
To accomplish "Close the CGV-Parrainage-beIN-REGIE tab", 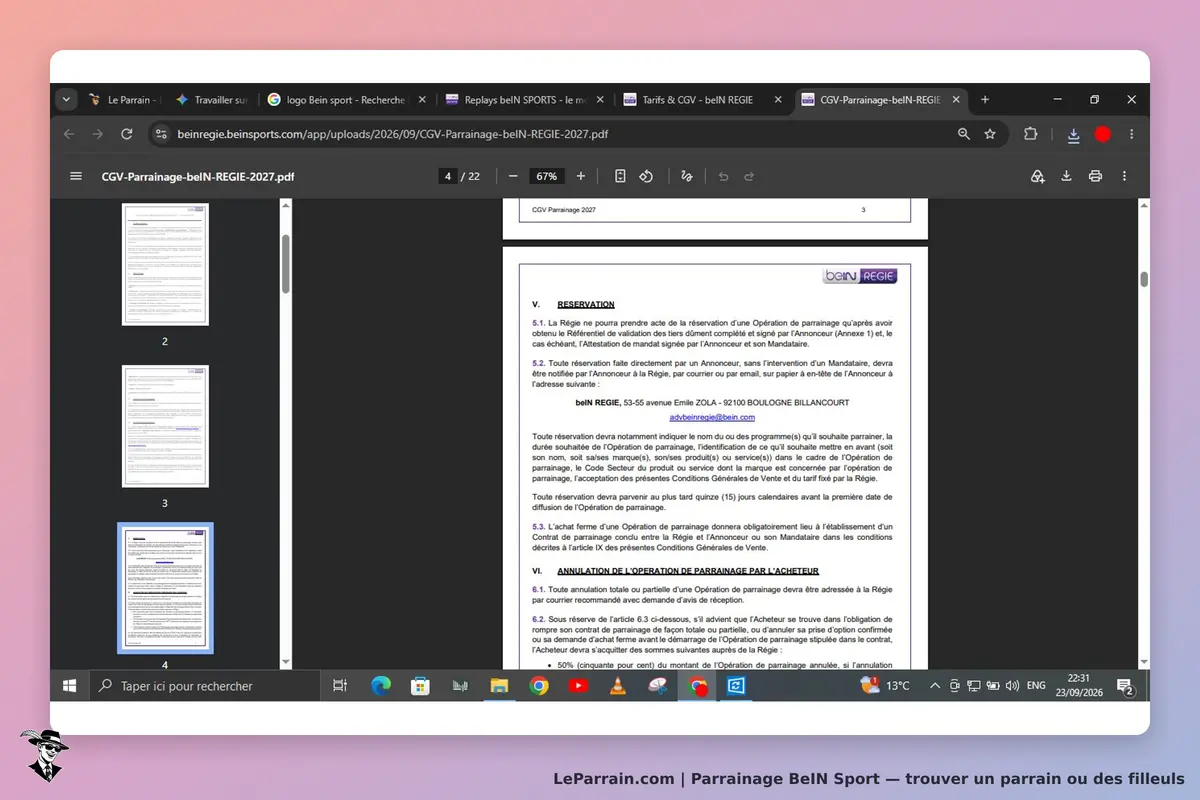I will pyautogui.click(x=956, y=100).
